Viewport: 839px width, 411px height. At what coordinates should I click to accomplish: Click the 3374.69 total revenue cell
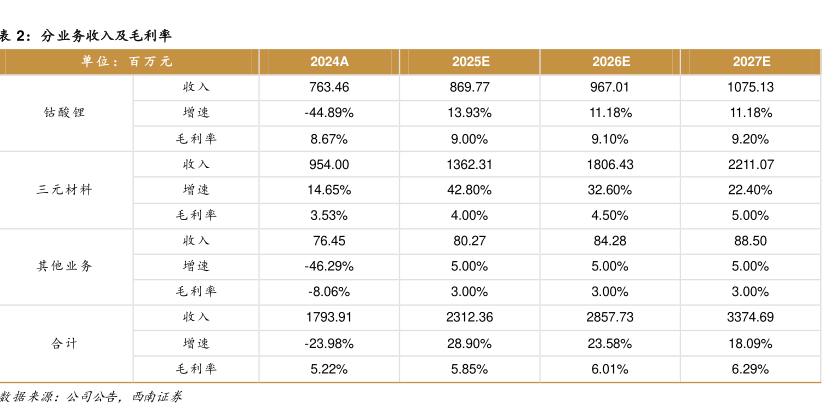click(751, 317)
